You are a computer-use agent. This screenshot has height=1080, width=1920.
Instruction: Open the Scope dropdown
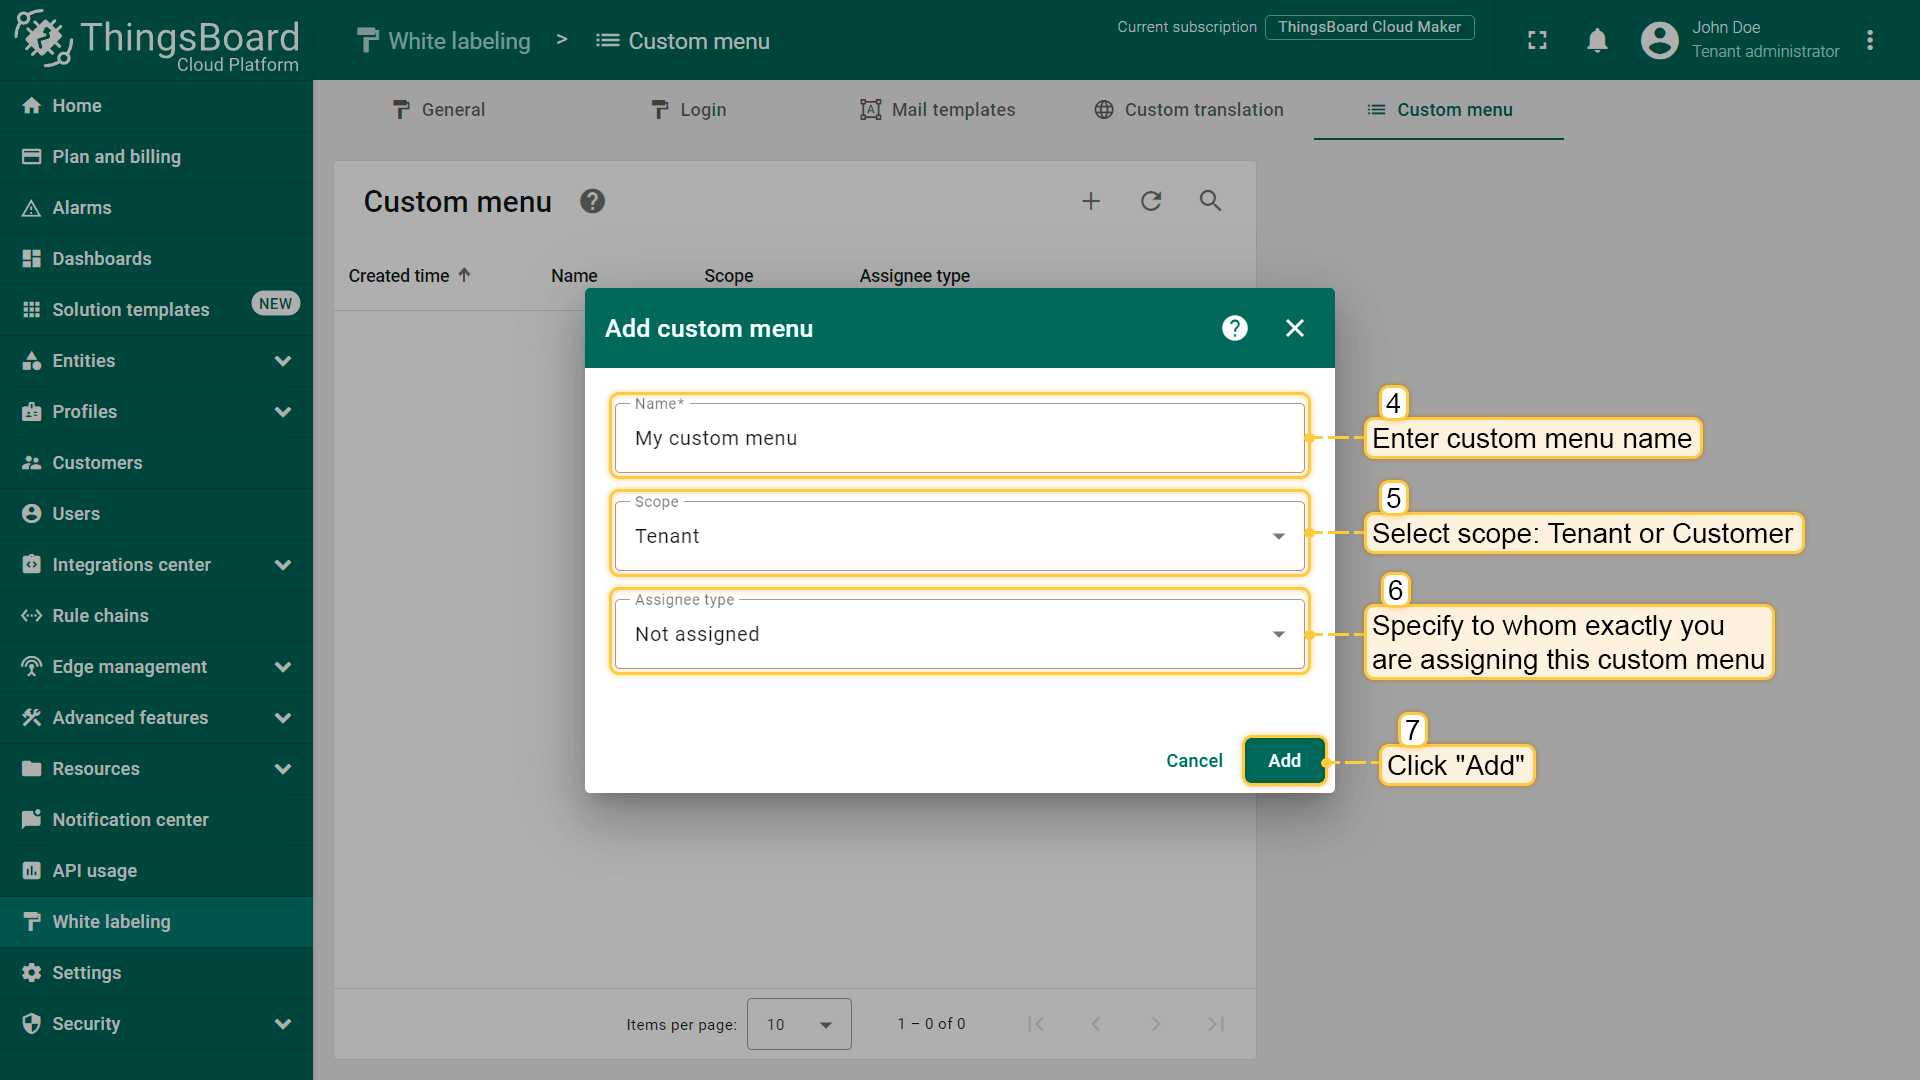coord(958,536)
